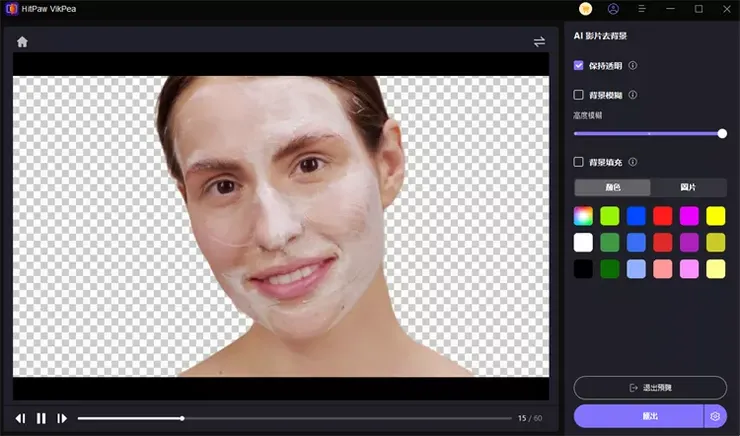Pick the black color swatch

pos(583,269)
